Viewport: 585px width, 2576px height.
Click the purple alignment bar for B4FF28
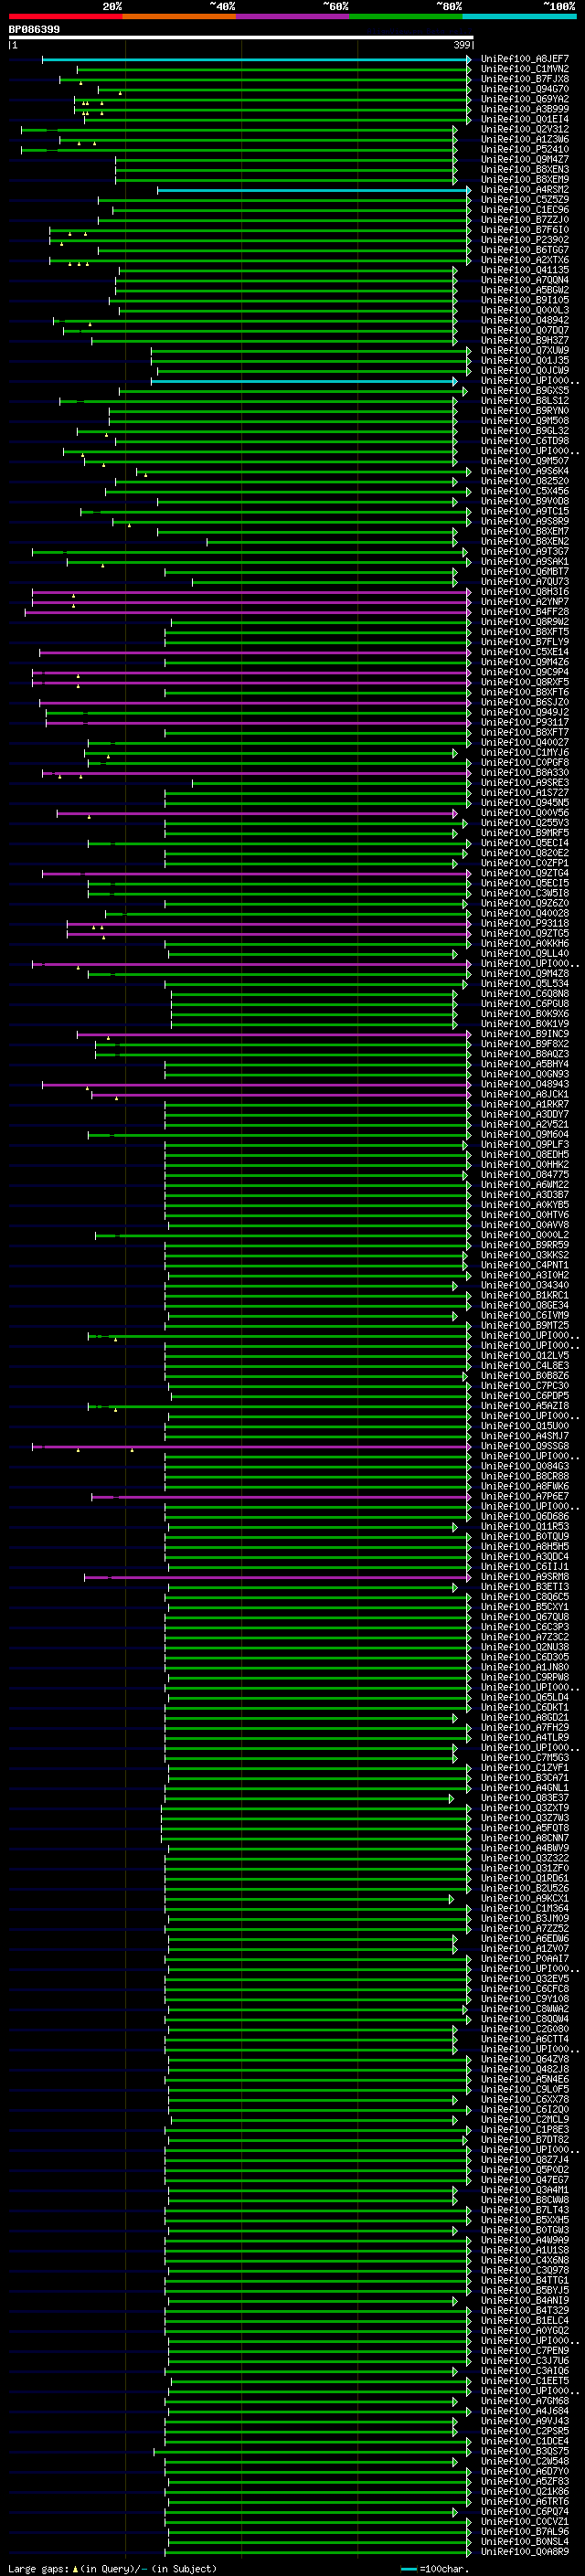click(x=247, y=613)
